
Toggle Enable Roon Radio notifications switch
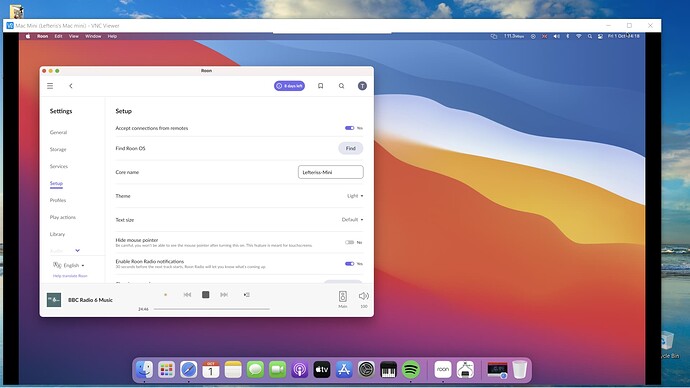349,264
